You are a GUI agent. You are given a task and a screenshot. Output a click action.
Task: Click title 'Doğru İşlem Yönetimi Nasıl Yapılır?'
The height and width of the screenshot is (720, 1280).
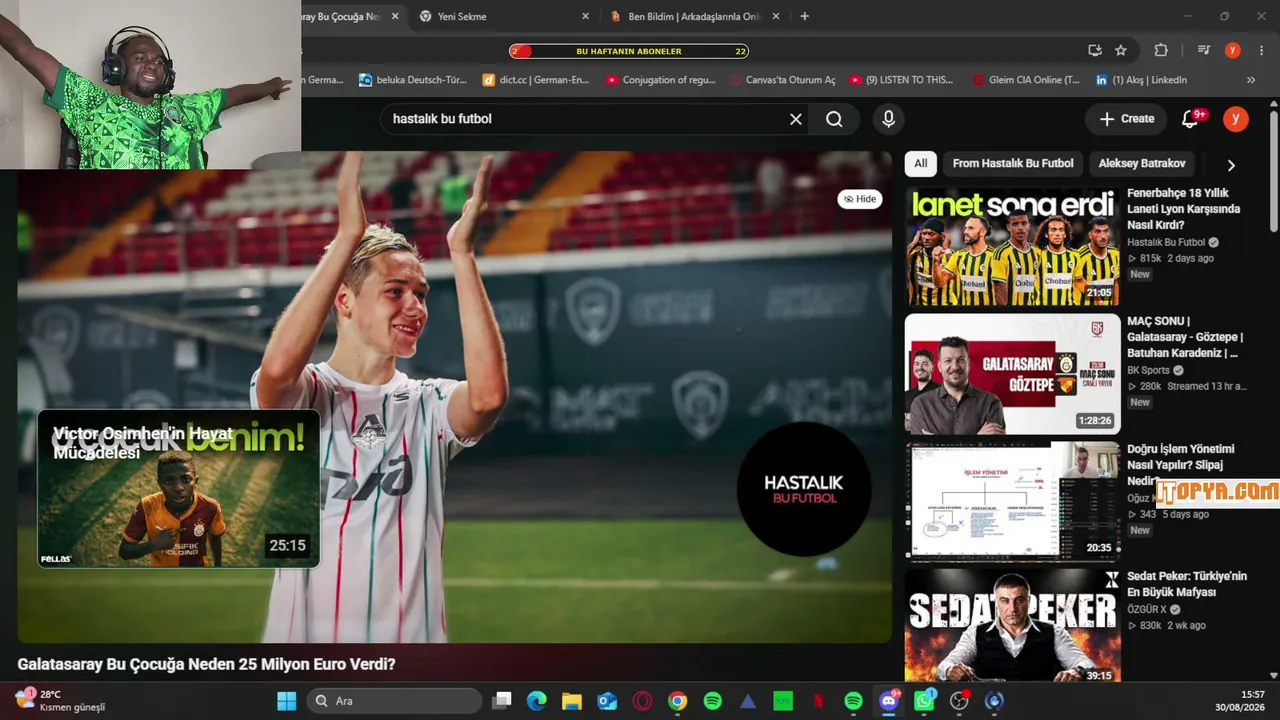tap(1181, 465)
